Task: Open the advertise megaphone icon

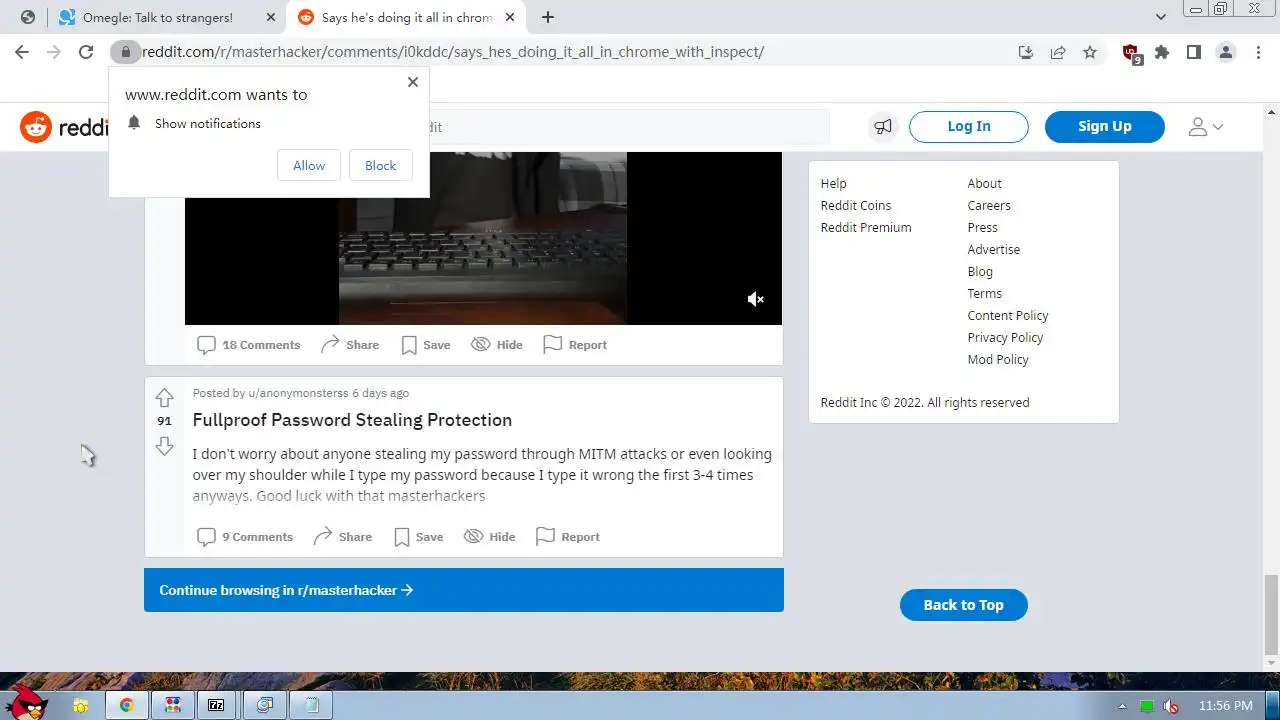Action: tap(883, 127)
